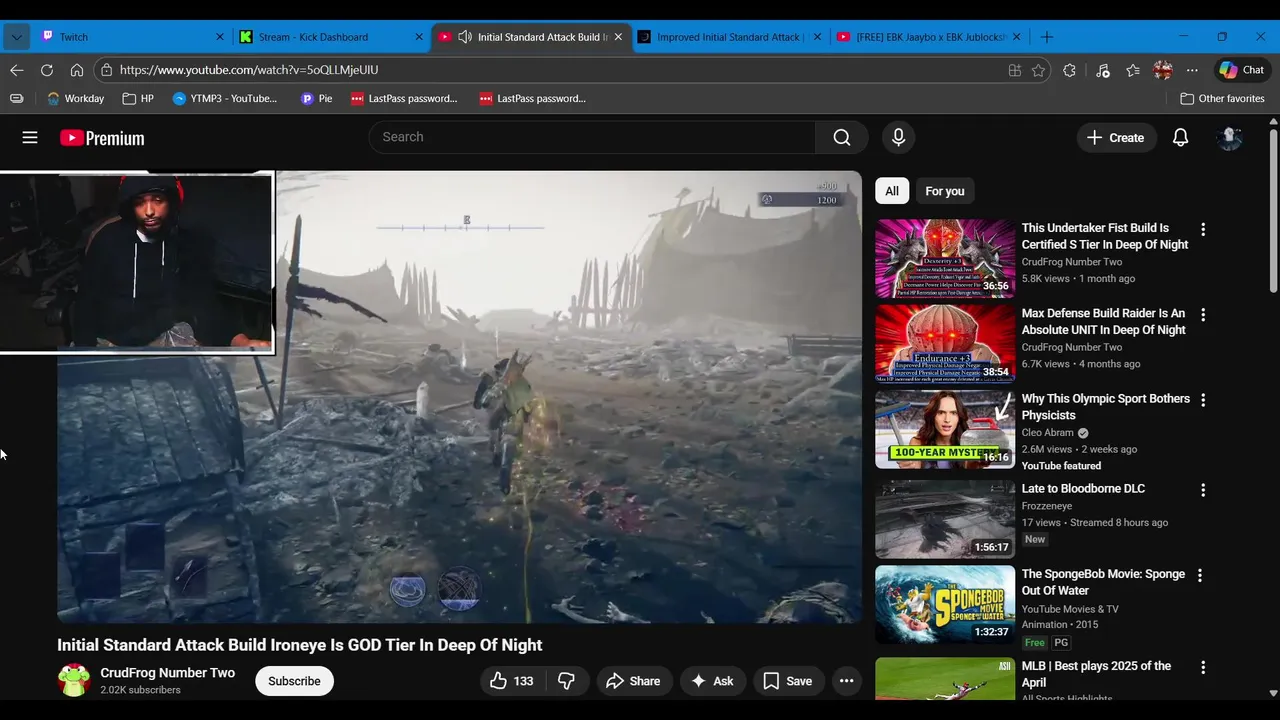1280x720 pixels.
Task: Mute the tab using the speaker icon
Action: (x=465, y=37)
